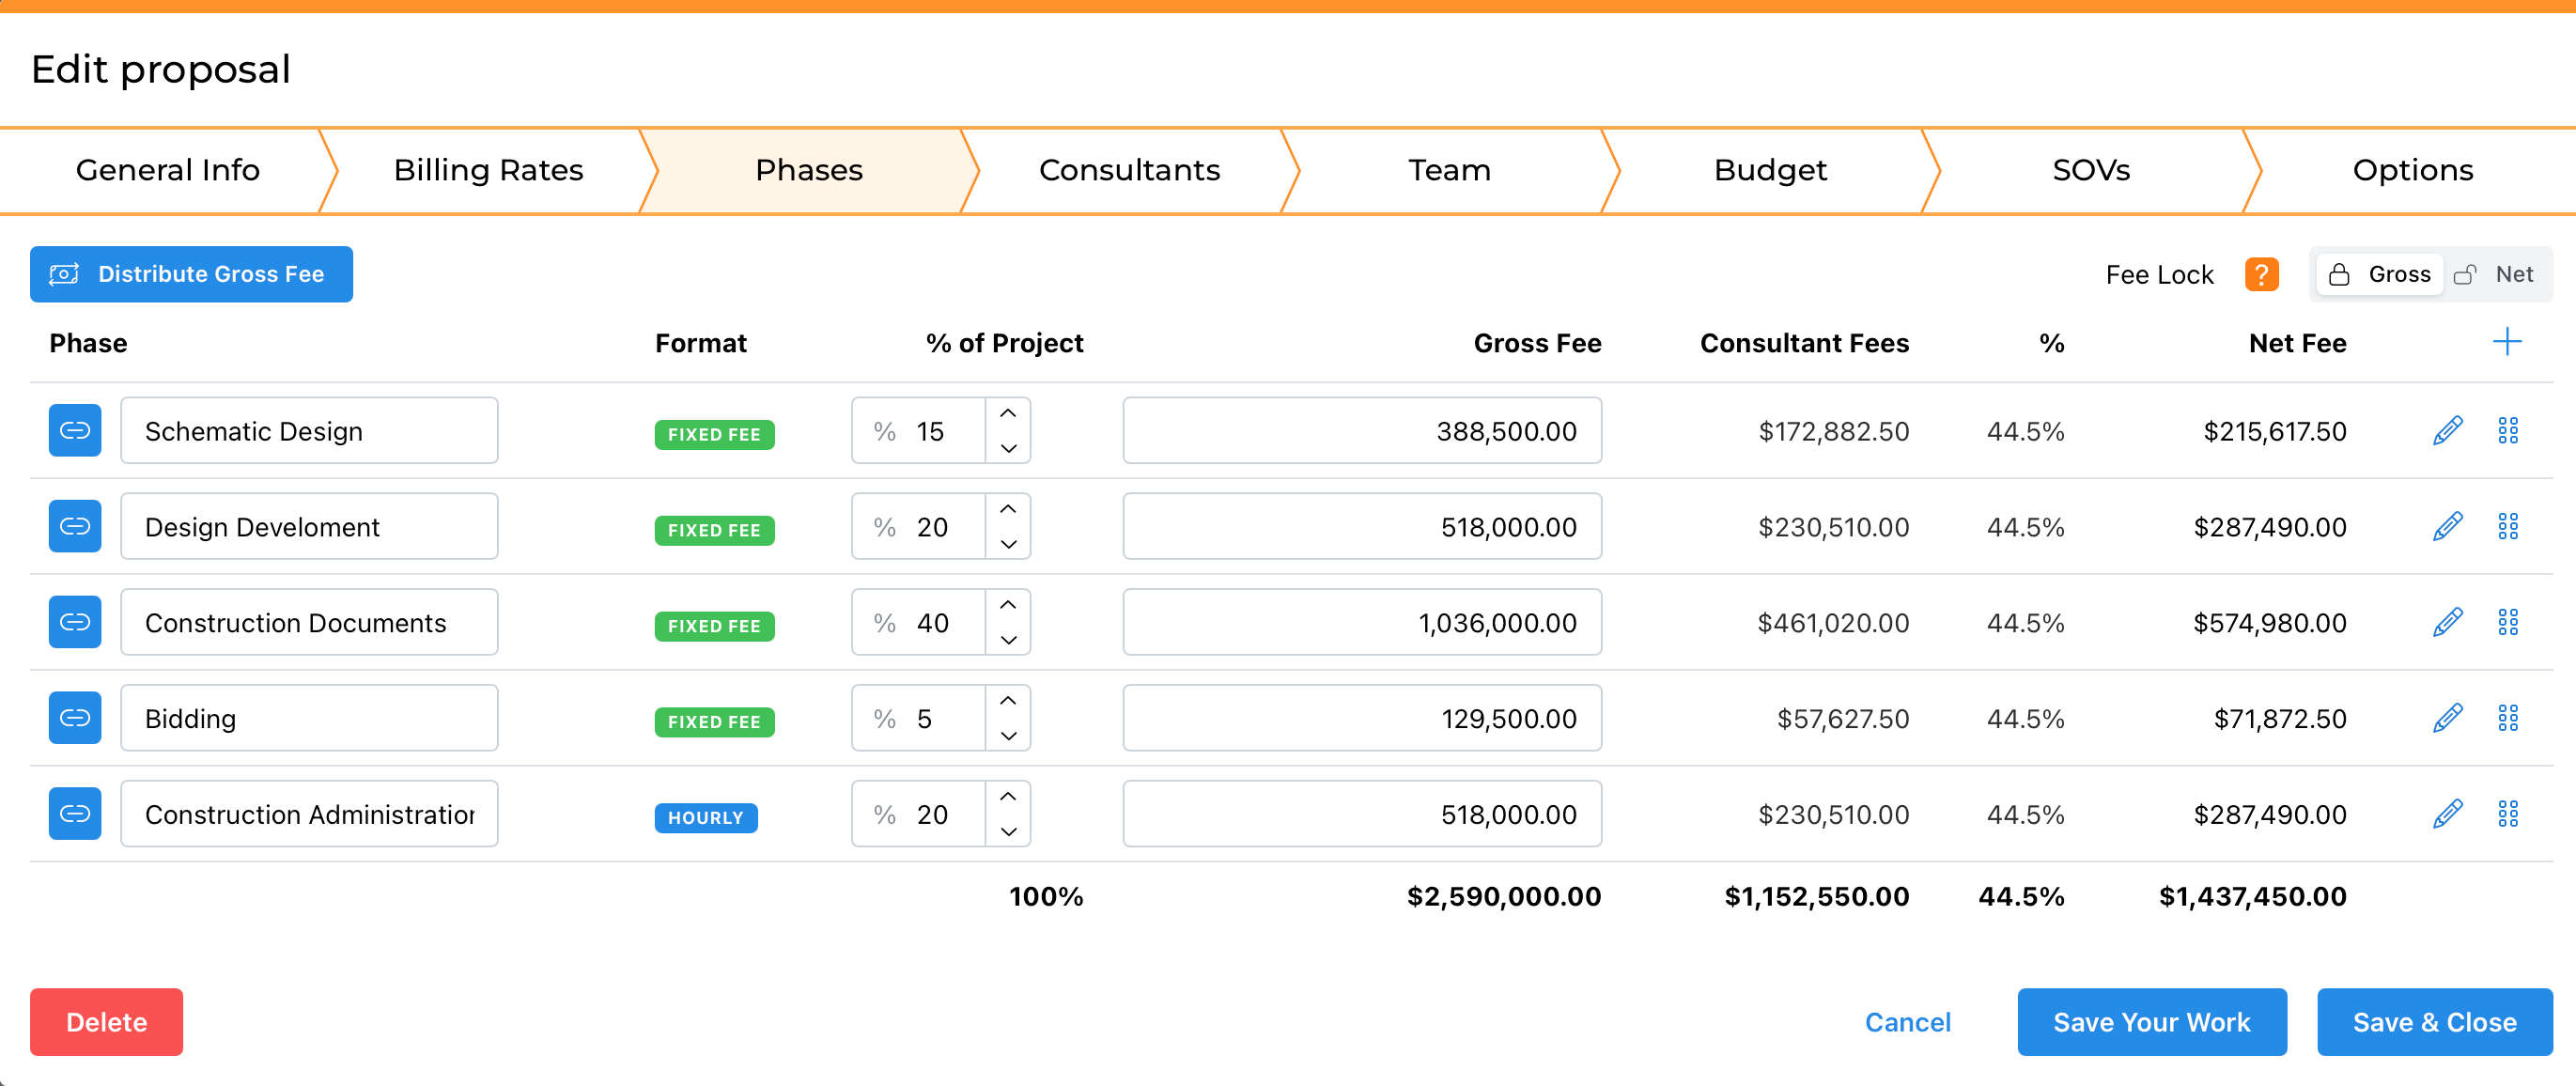Select the Phases step
The width and height of the screenshot is (2576, 1086).
pos(808,170)
